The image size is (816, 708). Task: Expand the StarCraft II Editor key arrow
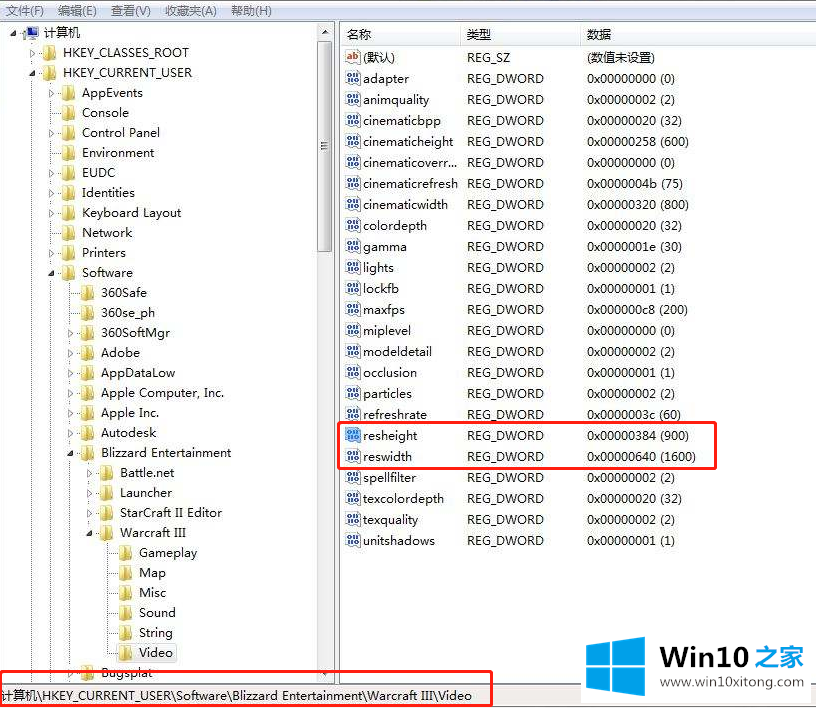coord(89,513)
